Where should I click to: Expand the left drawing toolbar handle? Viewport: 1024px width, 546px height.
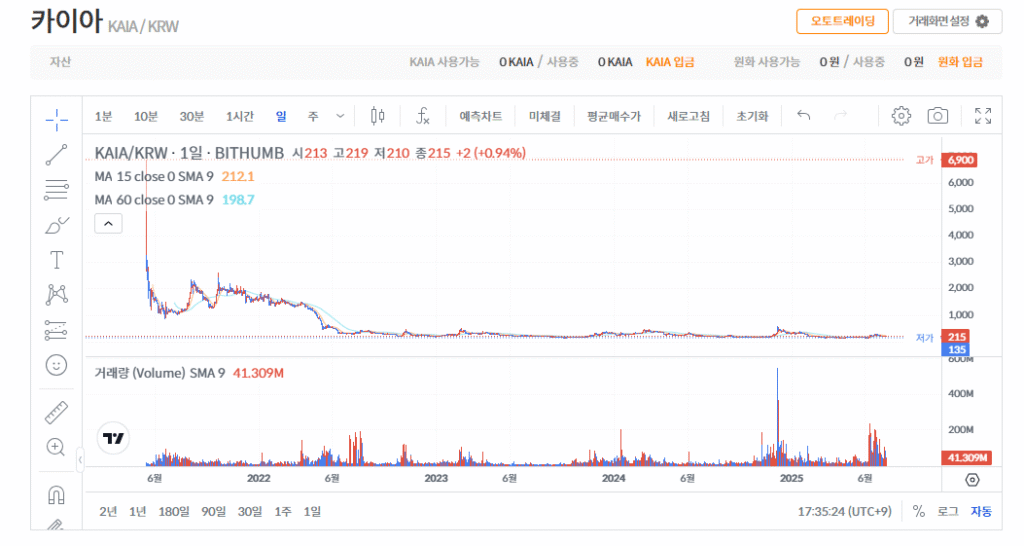point(80,459)
